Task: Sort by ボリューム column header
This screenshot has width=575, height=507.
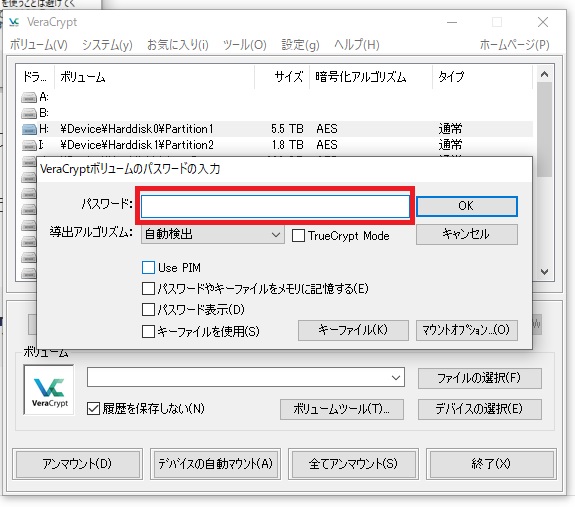Action: click(x=154, y=77)
